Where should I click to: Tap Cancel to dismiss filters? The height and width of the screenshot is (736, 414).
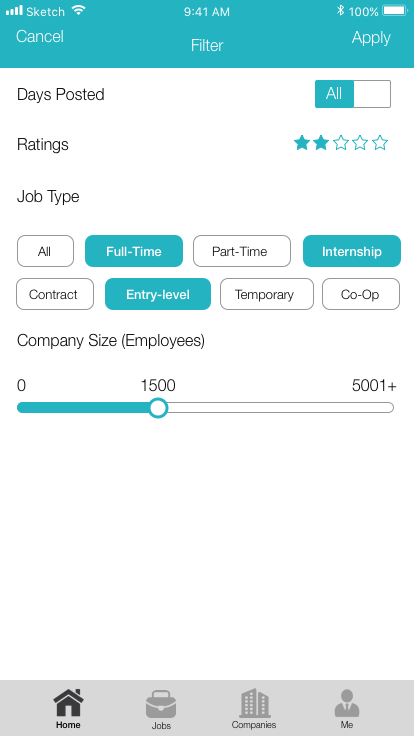40,37
